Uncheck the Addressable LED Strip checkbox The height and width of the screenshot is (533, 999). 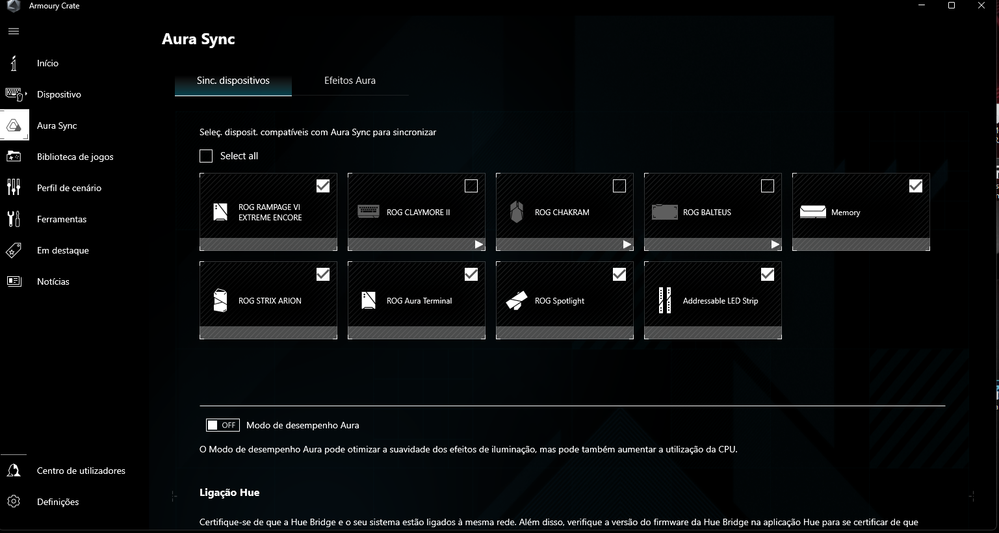pyautogui.click(x=768, y=274)
